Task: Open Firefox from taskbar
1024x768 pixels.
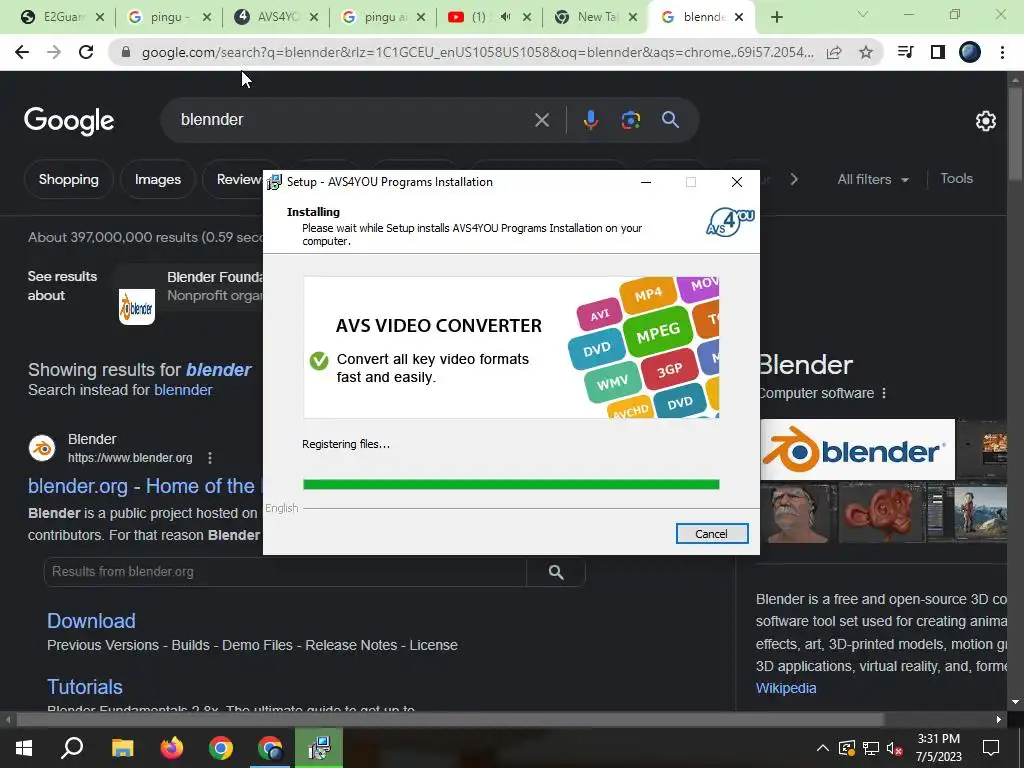Action: [172, 748]
